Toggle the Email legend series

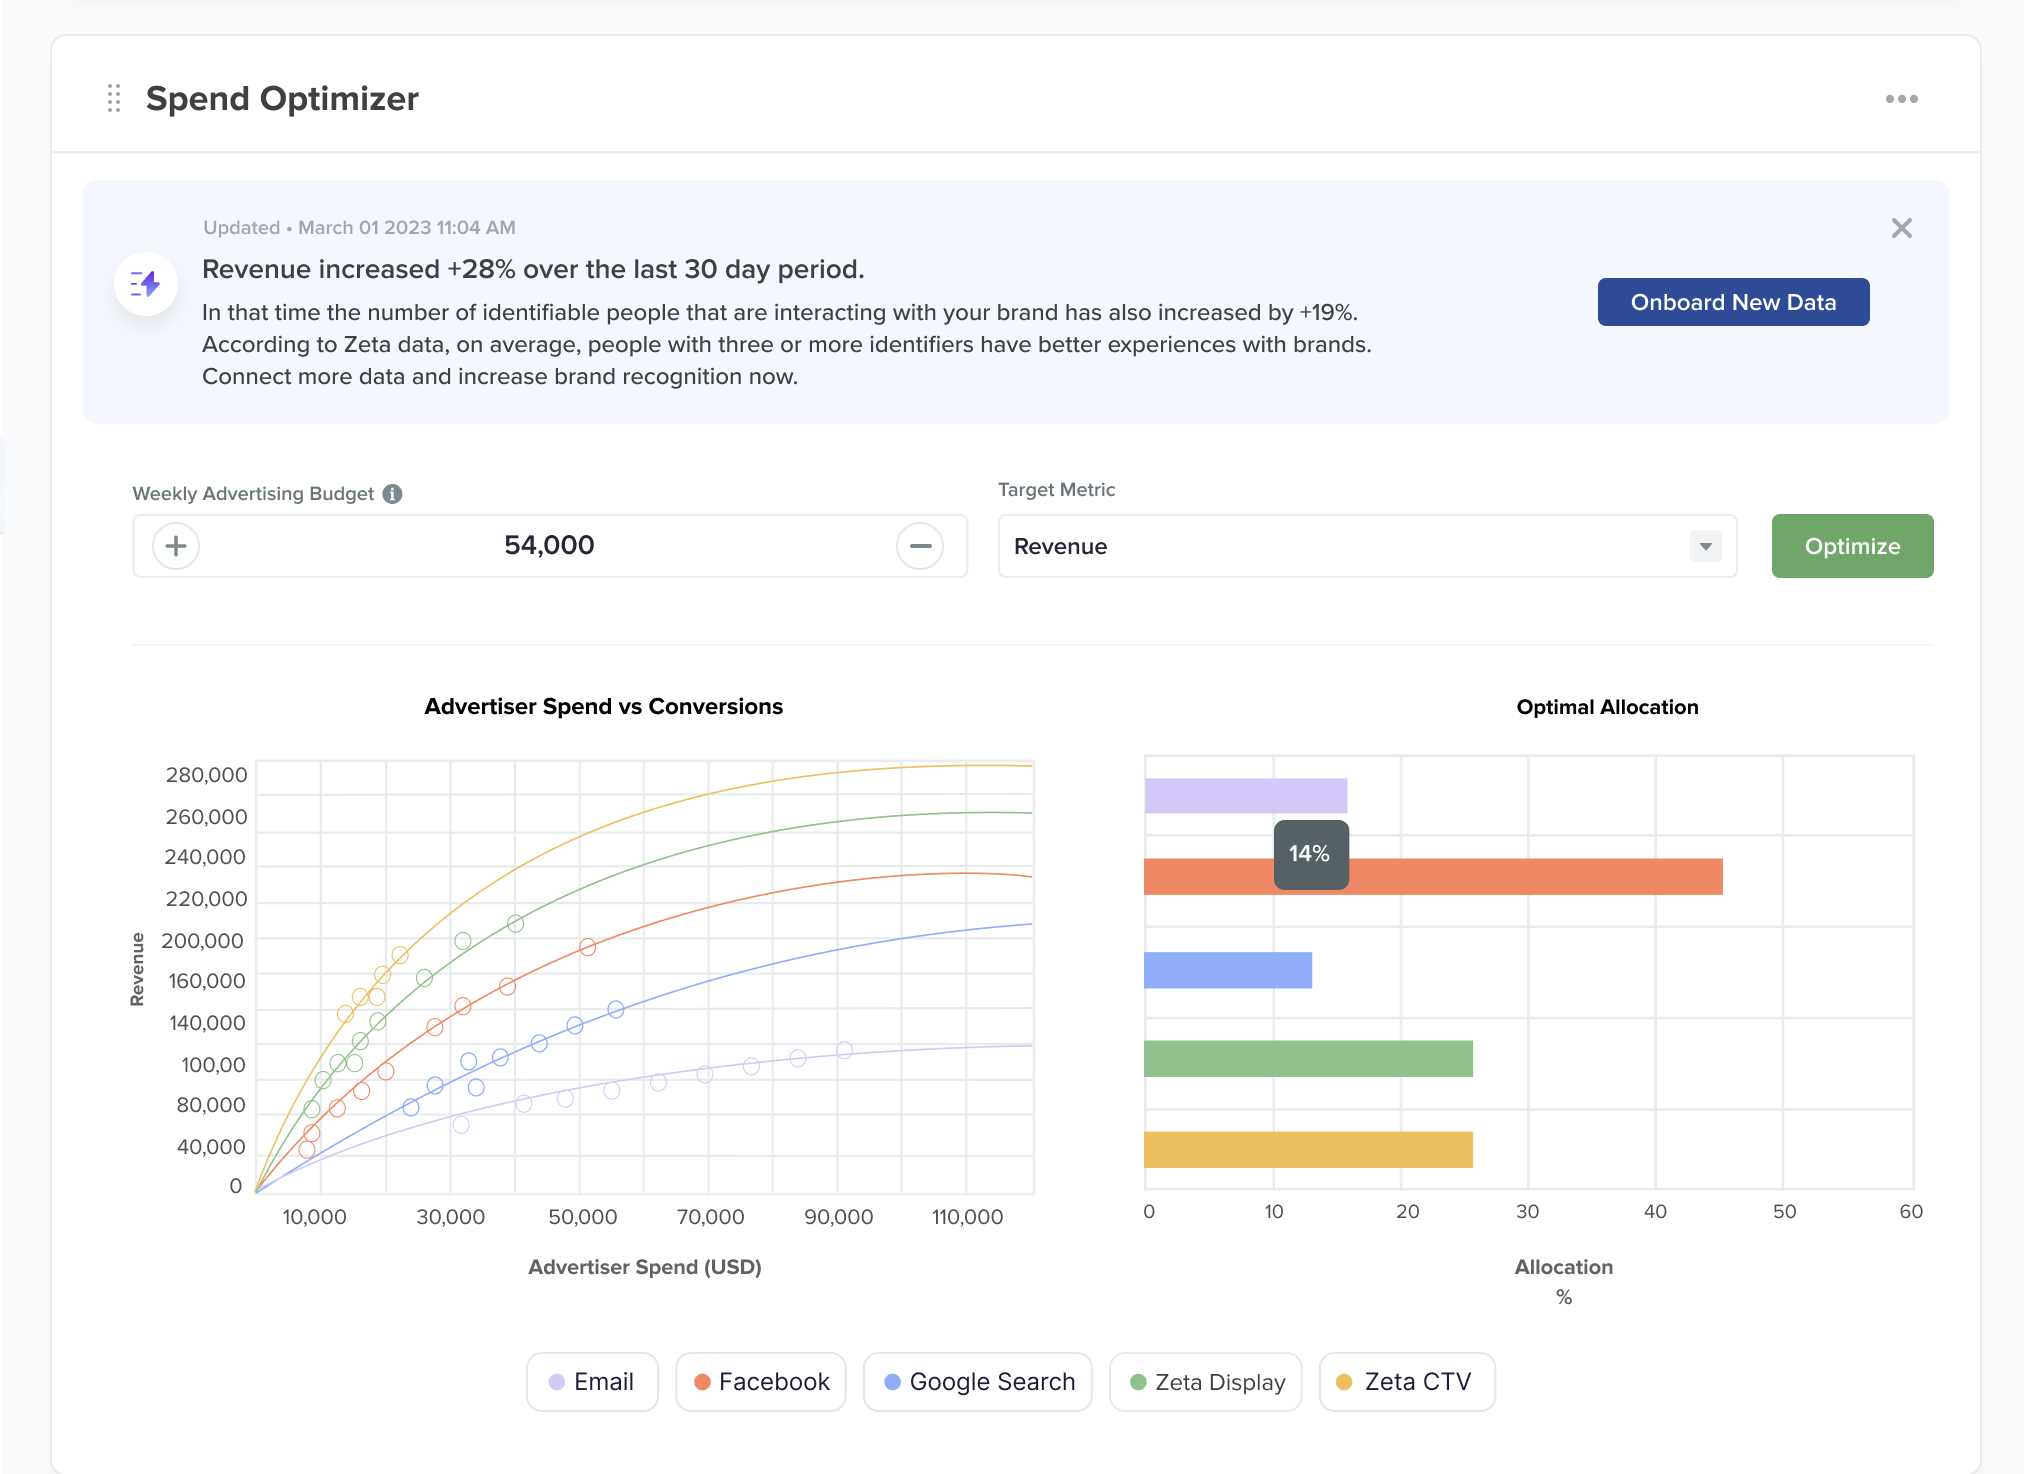pos(592,1382)
